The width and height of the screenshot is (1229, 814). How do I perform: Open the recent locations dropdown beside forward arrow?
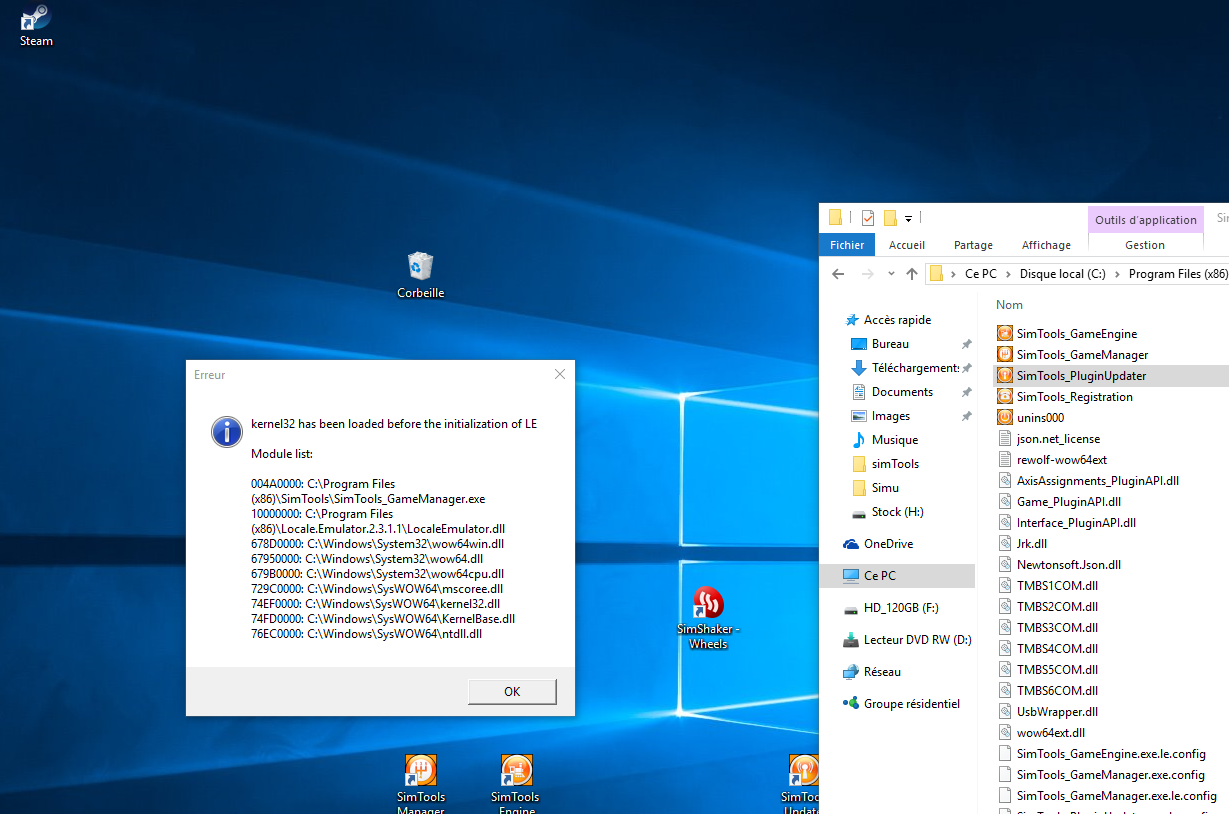891,274
